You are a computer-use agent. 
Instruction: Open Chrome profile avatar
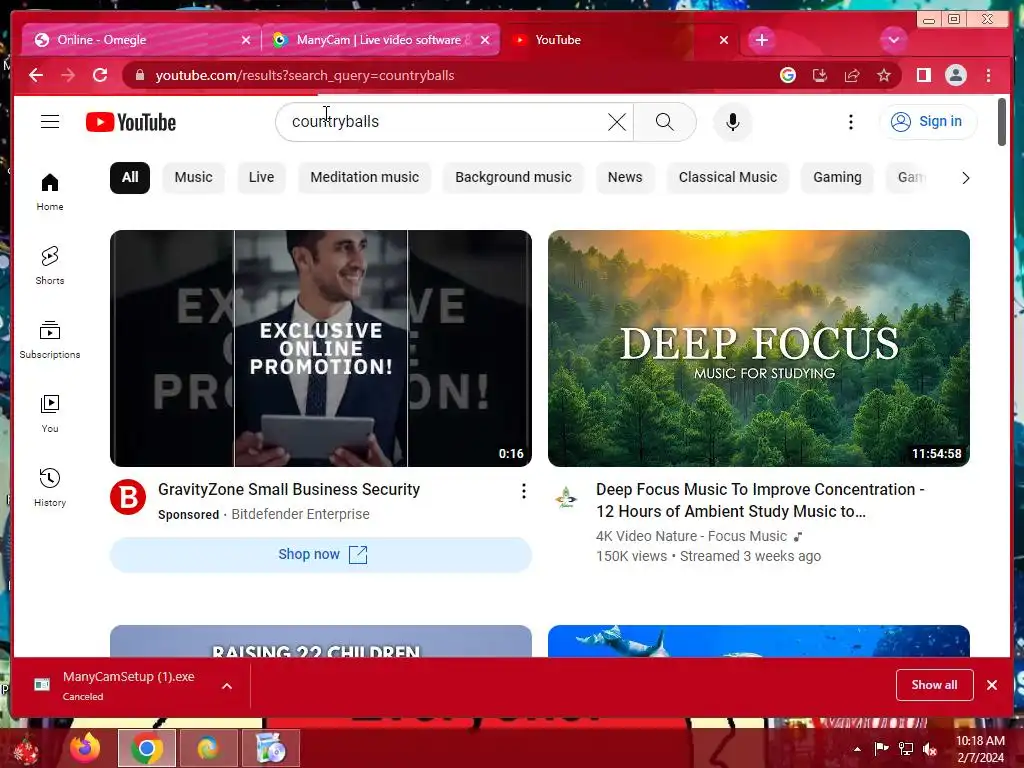(x=955, y=75)
